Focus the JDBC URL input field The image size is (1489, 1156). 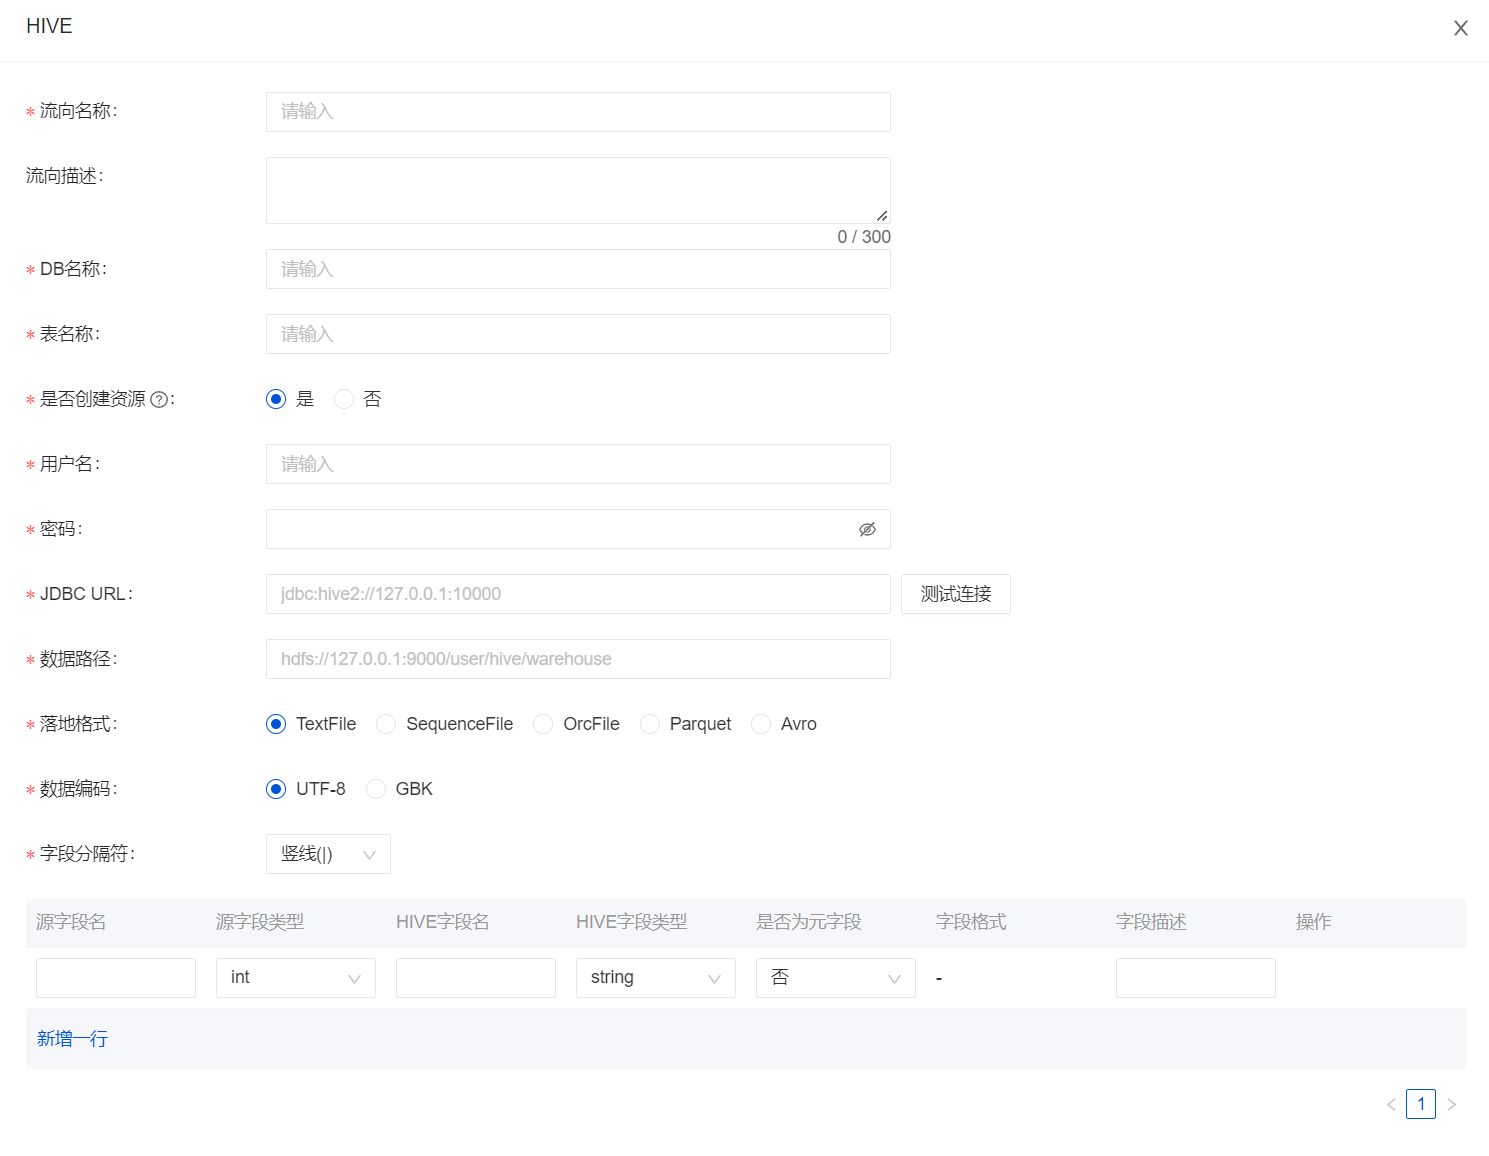[x=578, y=594]
